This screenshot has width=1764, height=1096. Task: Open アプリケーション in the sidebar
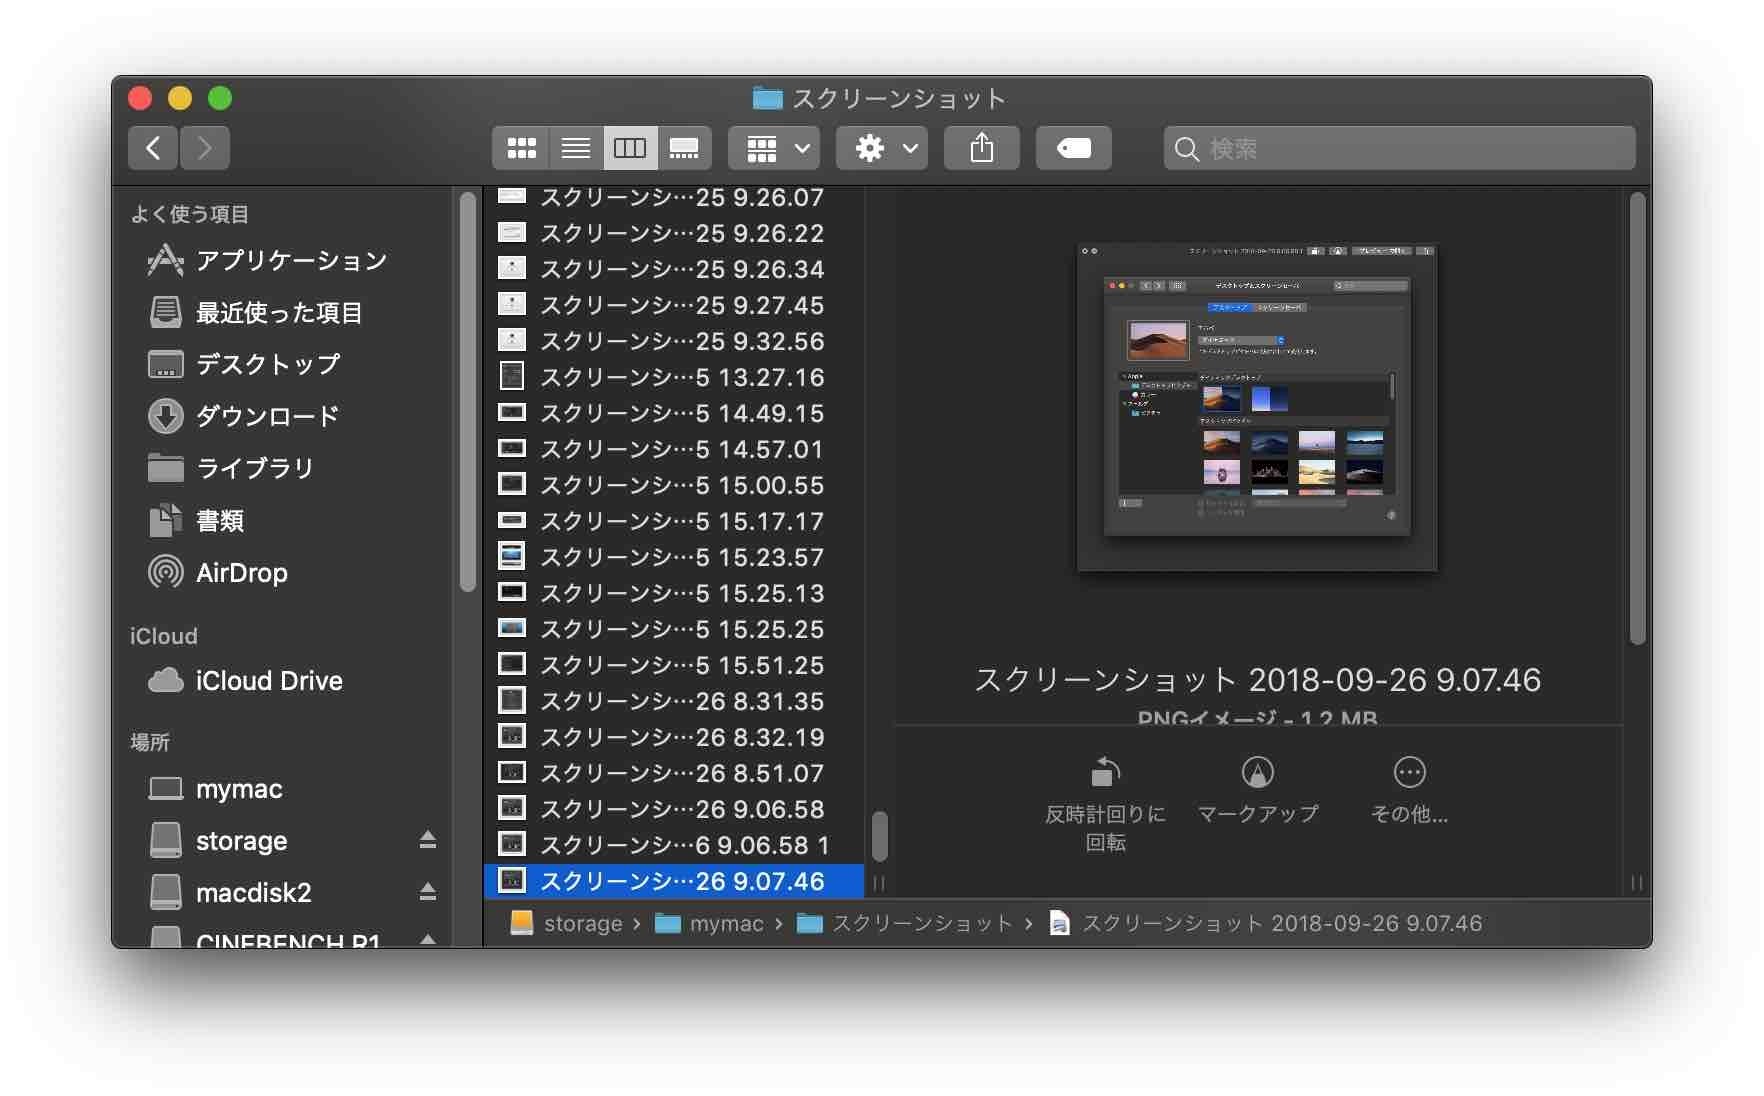coord(267,260)
